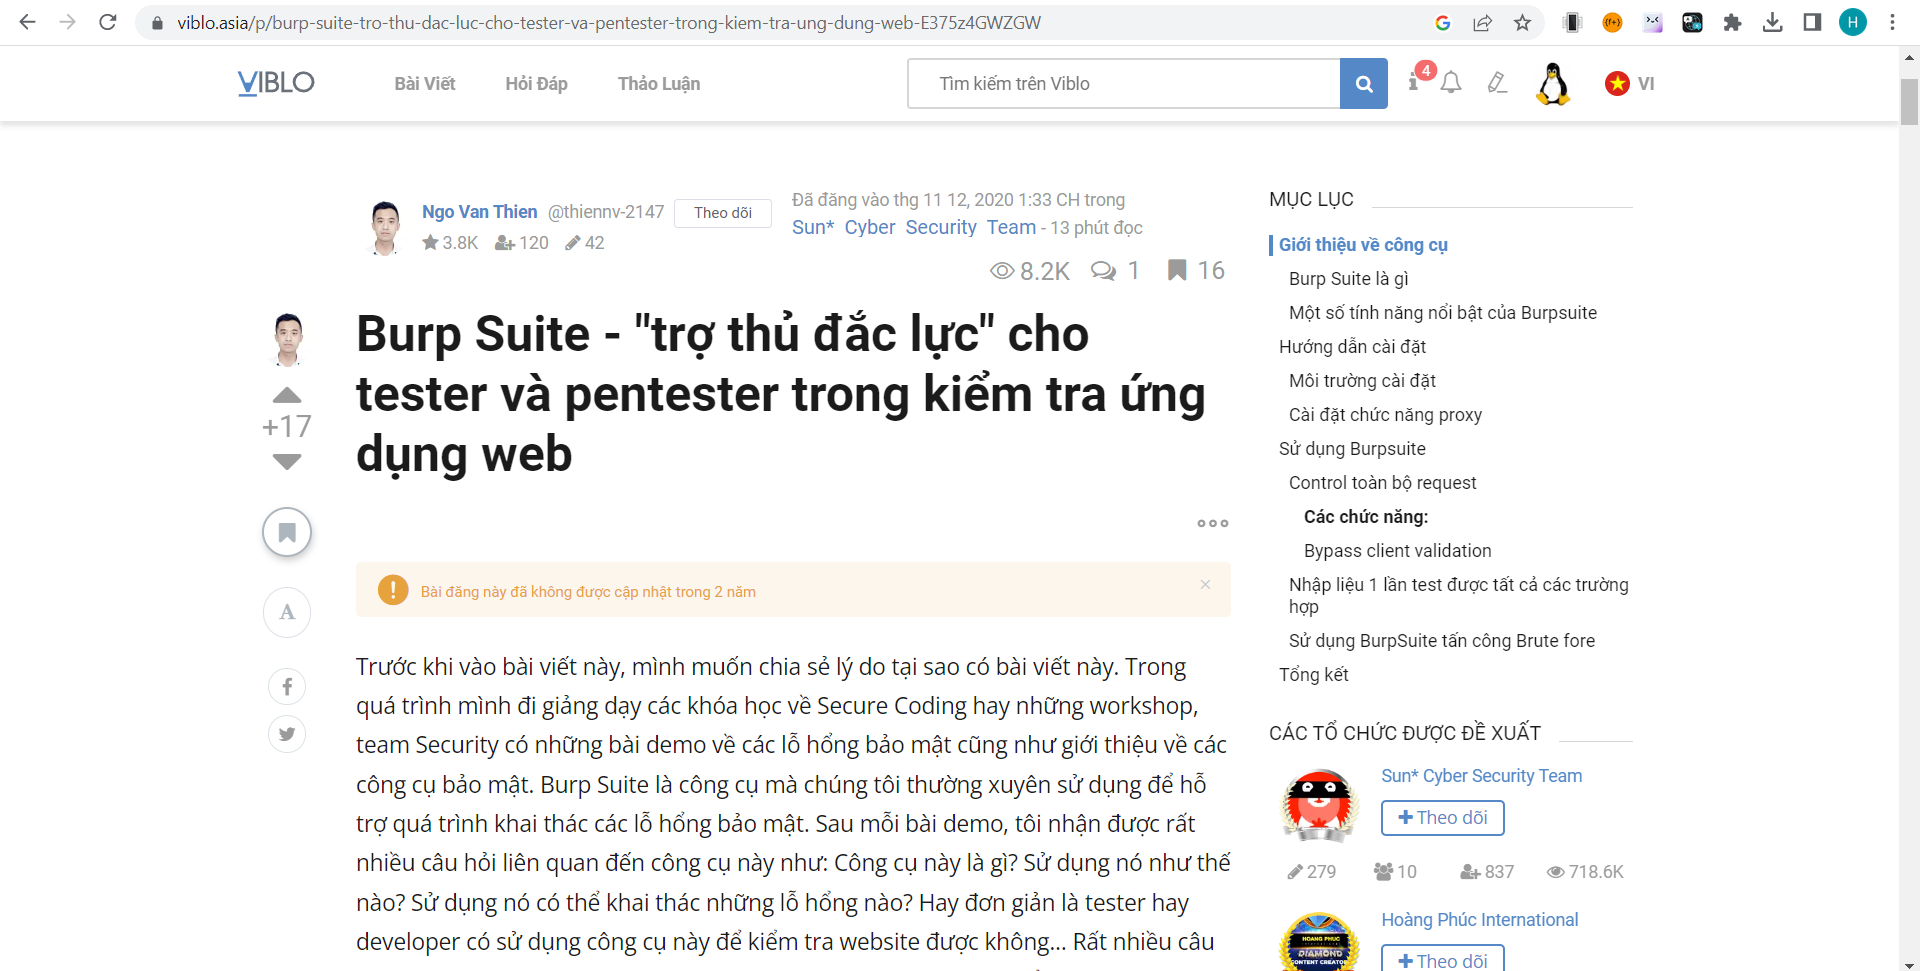Focus the 'Tìm kiếm trên Viblo' search field
The image size is (1920, 971).
click(1124, 84)
